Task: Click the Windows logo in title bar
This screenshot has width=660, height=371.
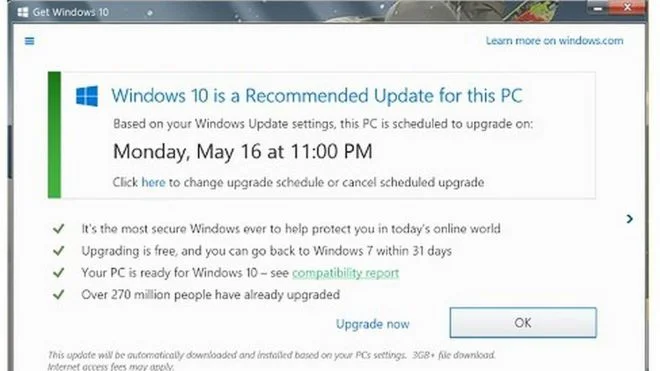Action: tap(23, 12)
